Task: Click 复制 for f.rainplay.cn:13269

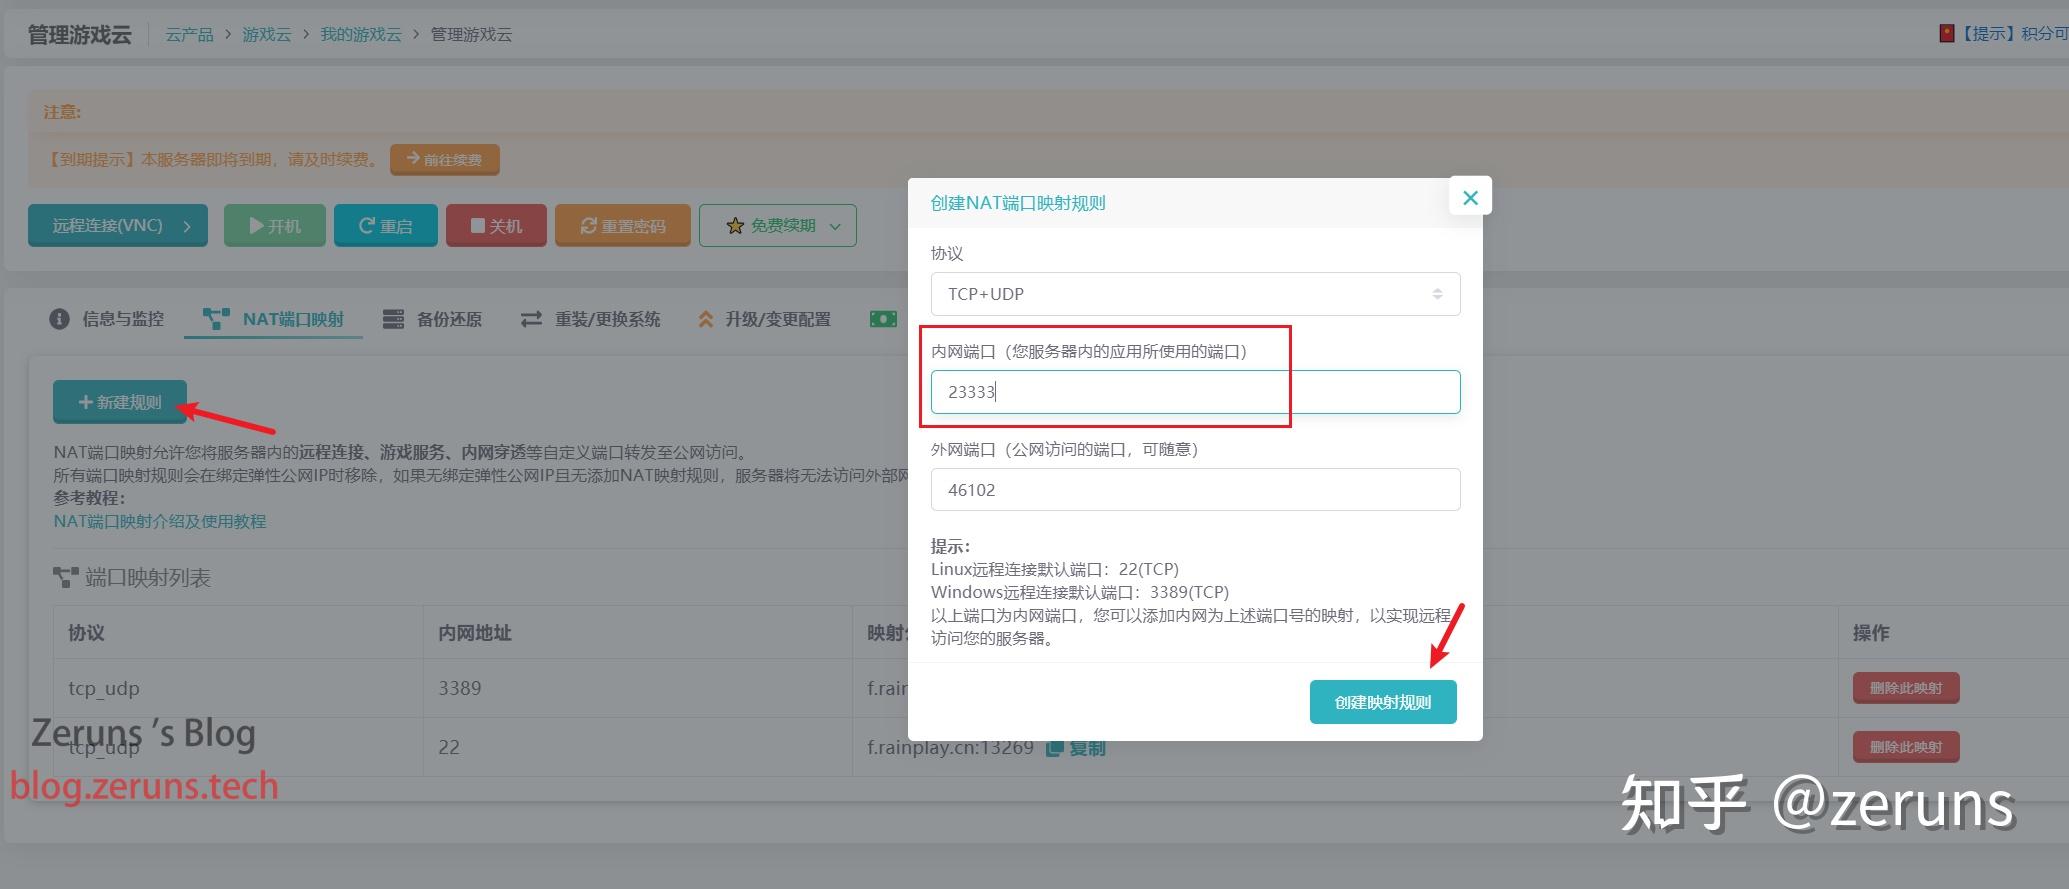Action: [1076, 748]
